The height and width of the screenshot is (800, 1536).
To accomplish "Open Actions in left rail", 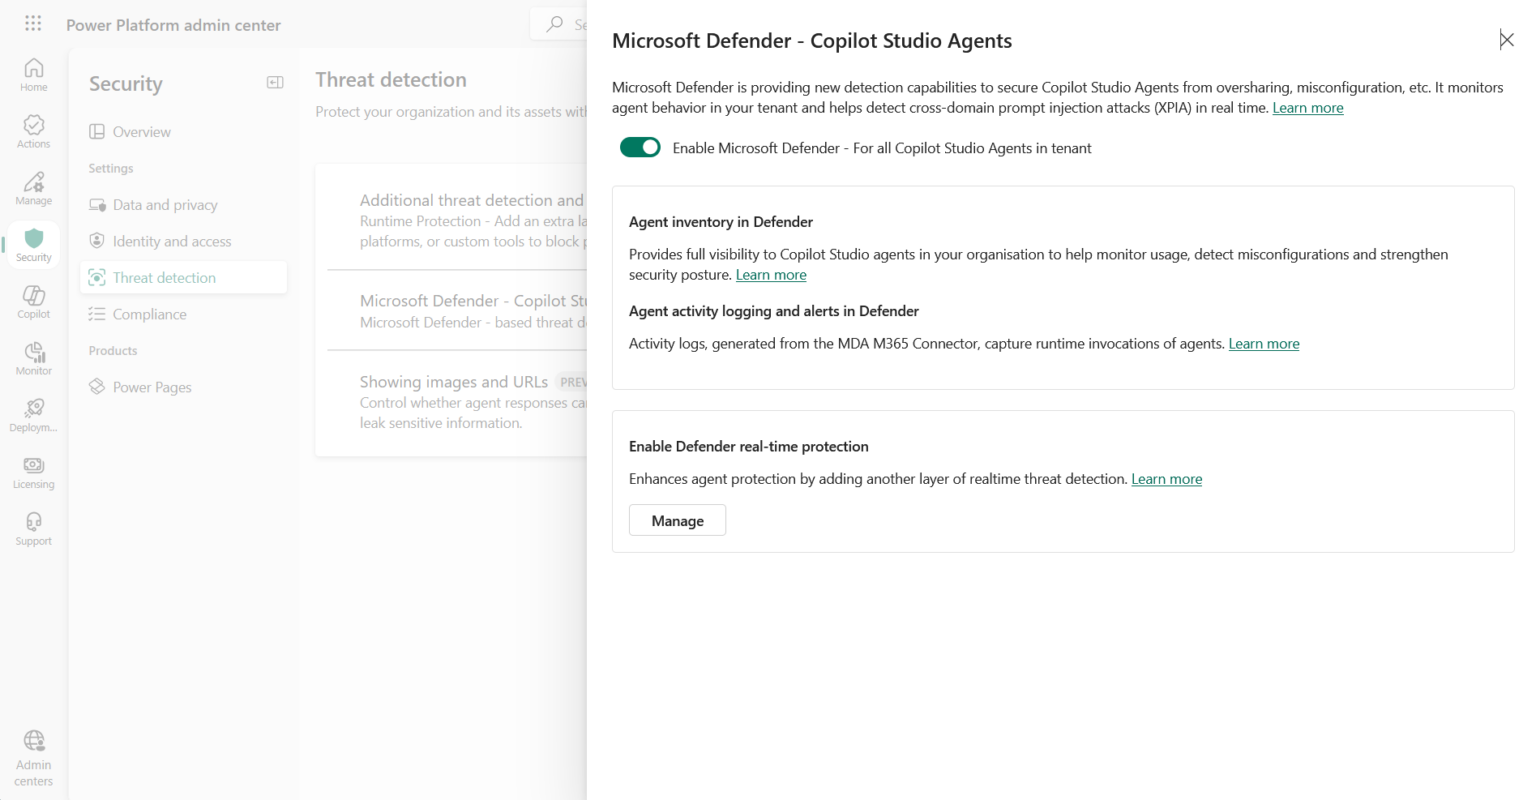I will pyautogui.click(x=33, y=131).
